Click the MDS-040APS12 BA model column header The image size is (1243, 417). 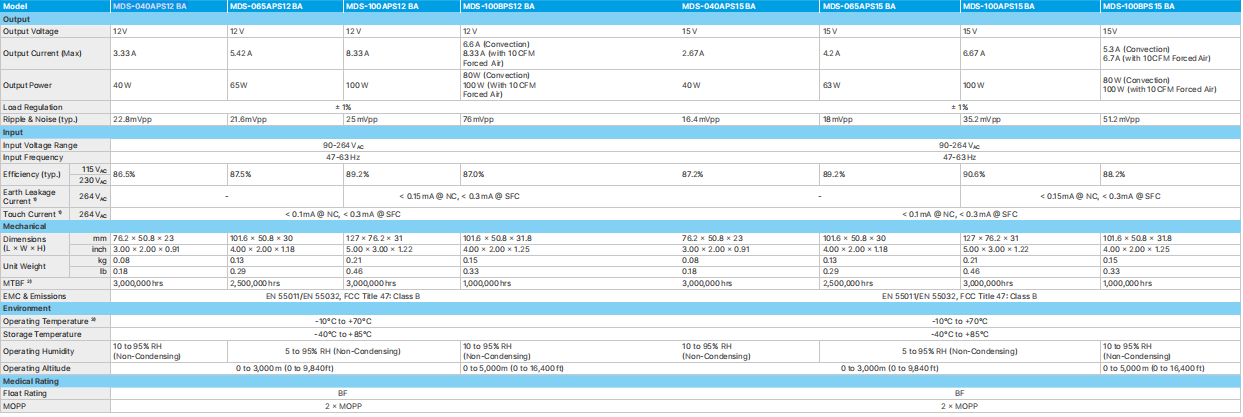(147, 6)
